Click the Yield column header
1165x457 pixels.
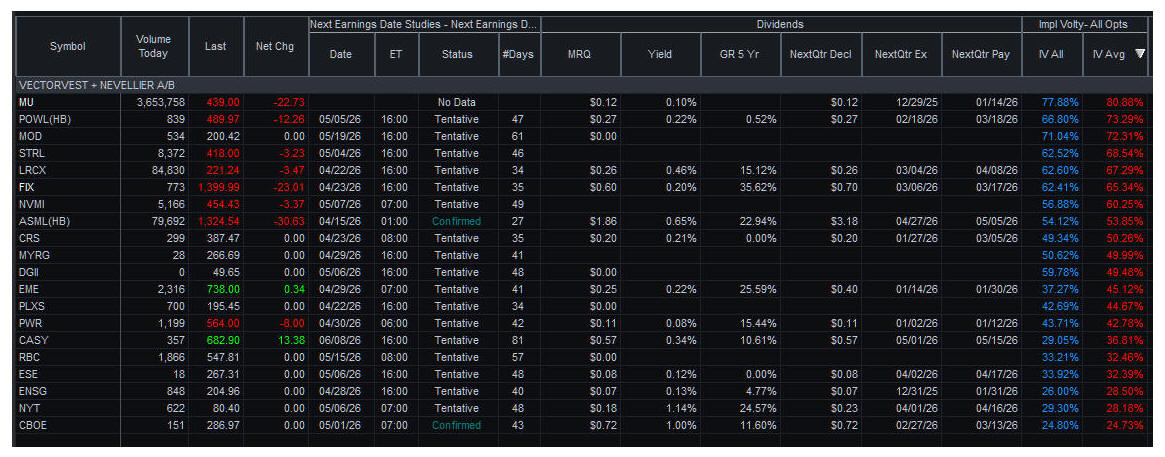pyautogui.click(x=659, y=55)
